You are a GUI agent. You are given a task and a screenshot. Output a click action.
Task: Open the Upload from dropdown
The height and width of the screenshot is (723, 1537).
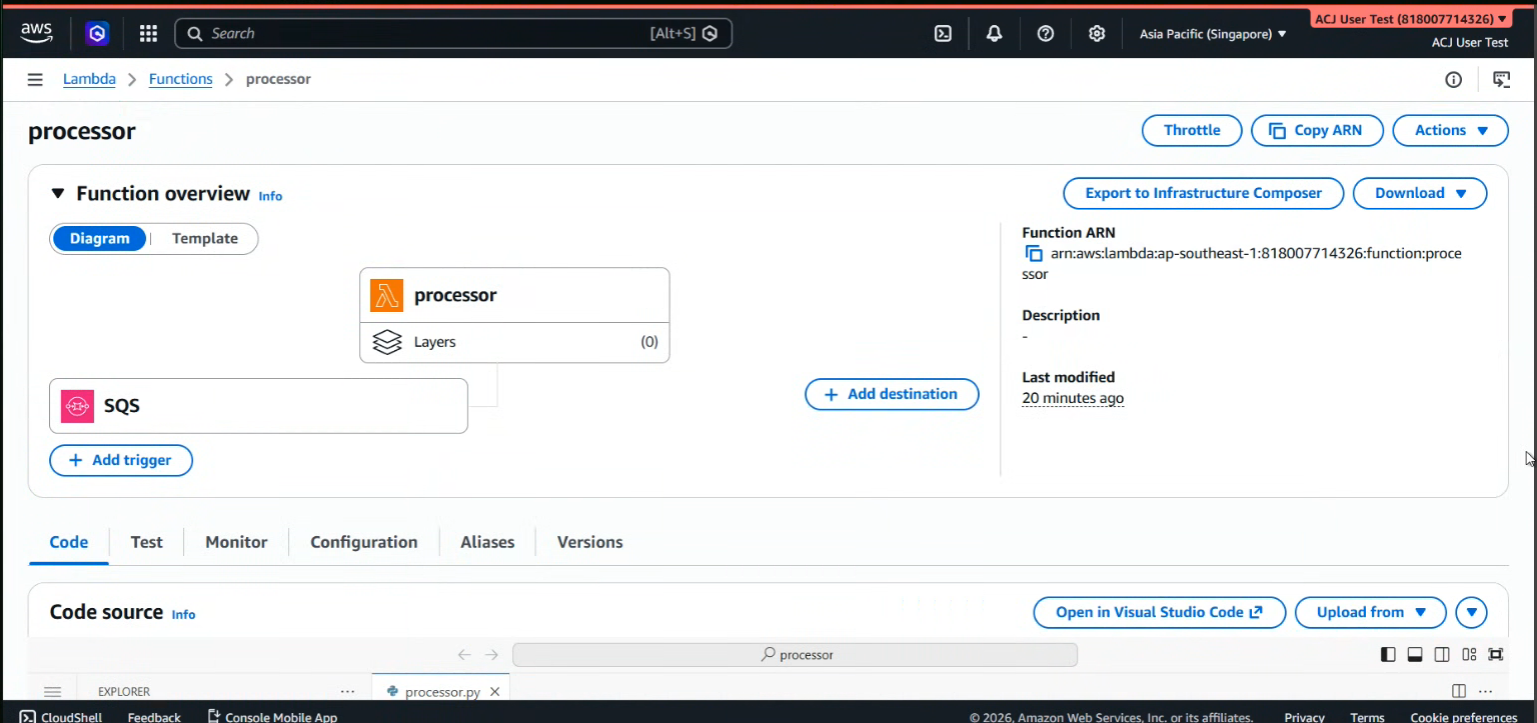tap(1371, 613)
